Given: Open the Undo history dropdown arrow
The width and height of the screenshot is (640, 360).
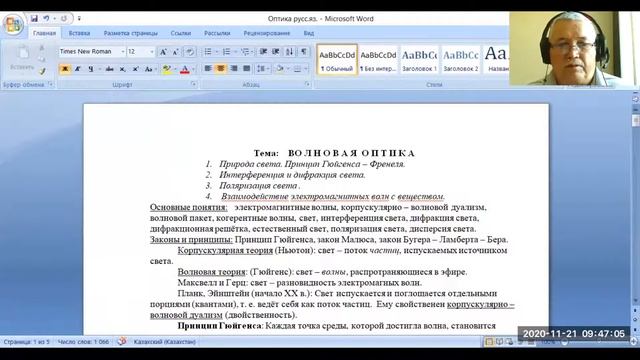Looking at the screenshot, I should tap(54, 18).
